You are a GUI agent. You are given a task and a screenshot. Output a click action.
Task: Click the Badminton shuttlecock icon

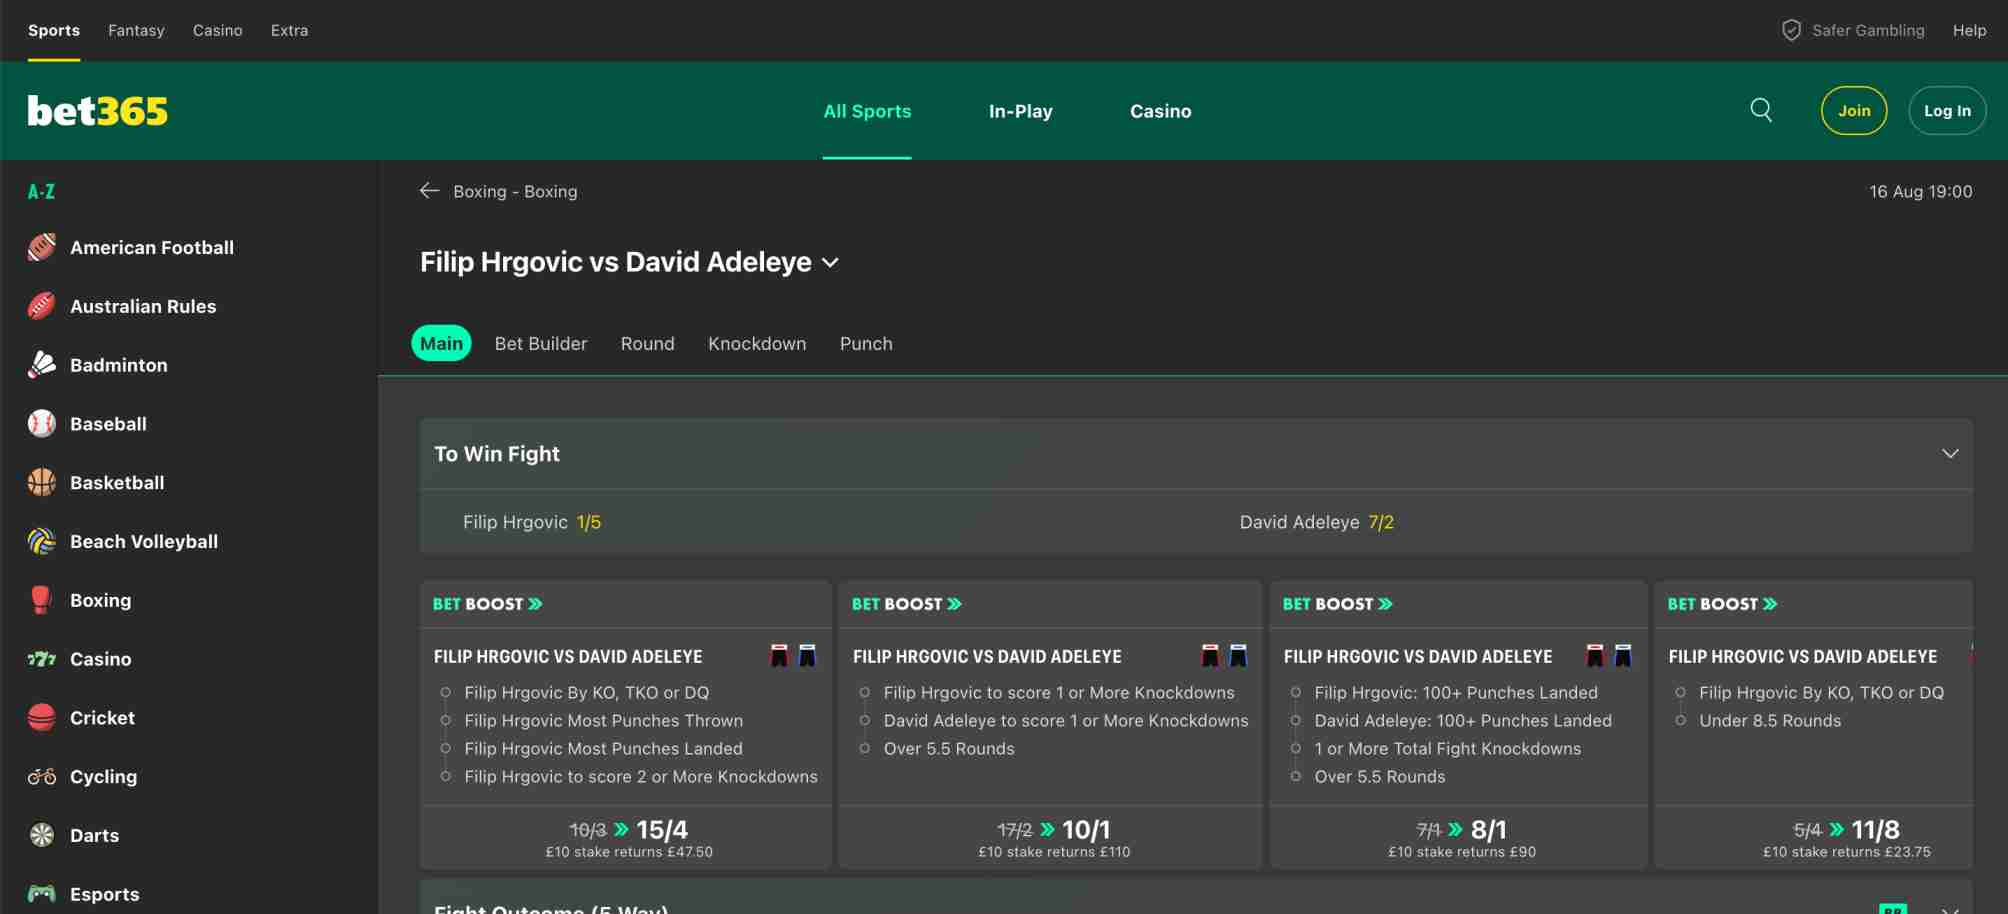click(x=42, y=365)
